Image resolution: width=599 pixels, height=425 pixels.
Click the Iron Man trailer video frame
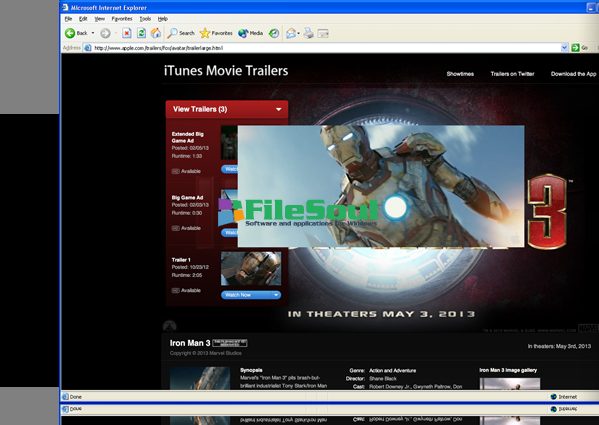381,186
